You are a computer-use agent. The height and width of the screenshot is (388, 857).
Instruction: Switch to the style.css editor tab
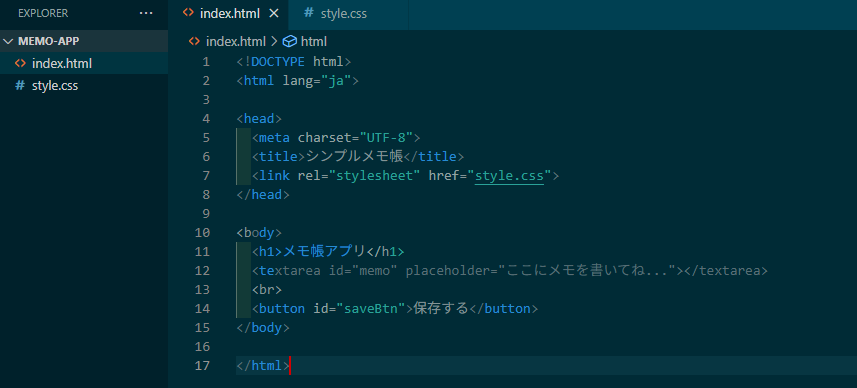[336, 14]
